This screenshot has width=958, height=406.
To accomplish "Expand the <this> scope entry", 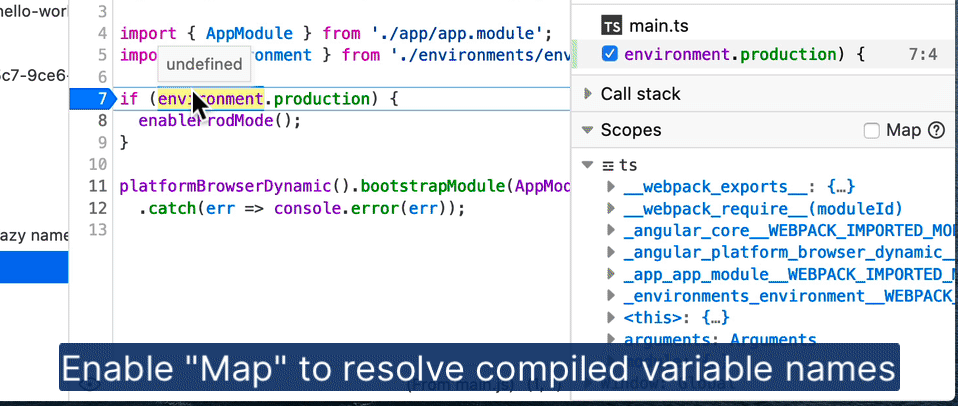I will [611, 317].
